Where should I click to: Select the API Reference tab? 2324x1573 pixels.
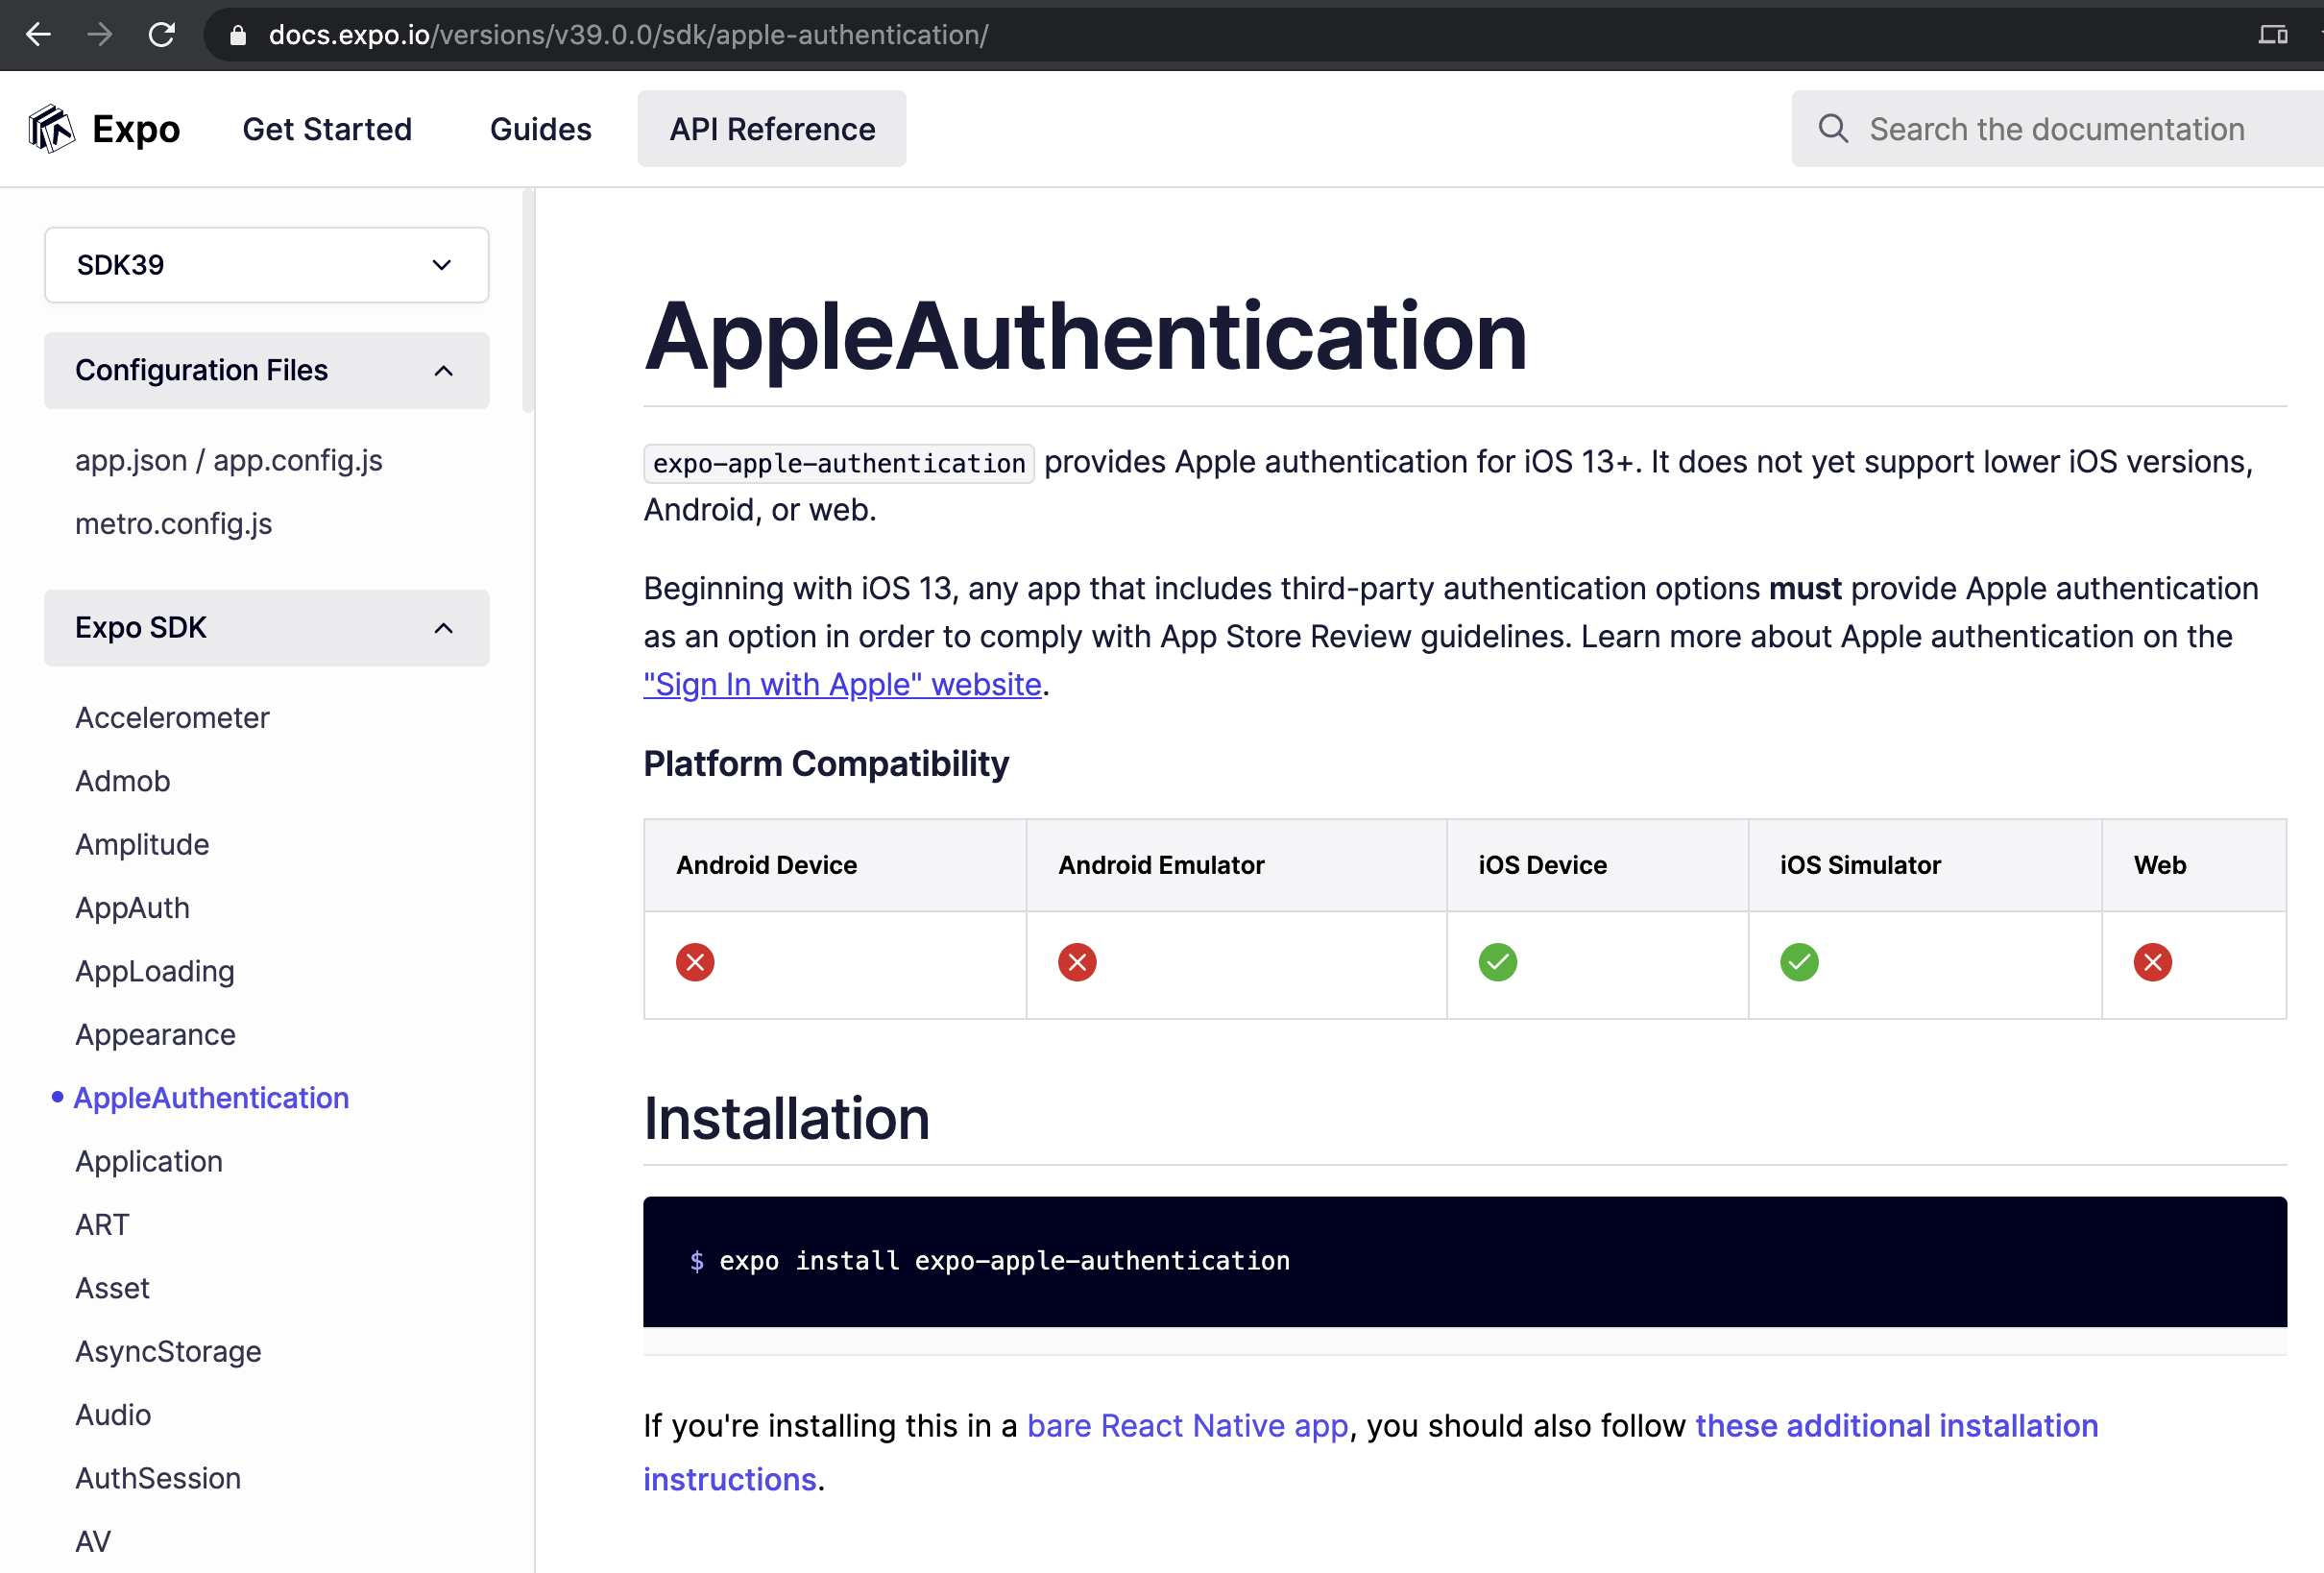(x=772, y=129)
